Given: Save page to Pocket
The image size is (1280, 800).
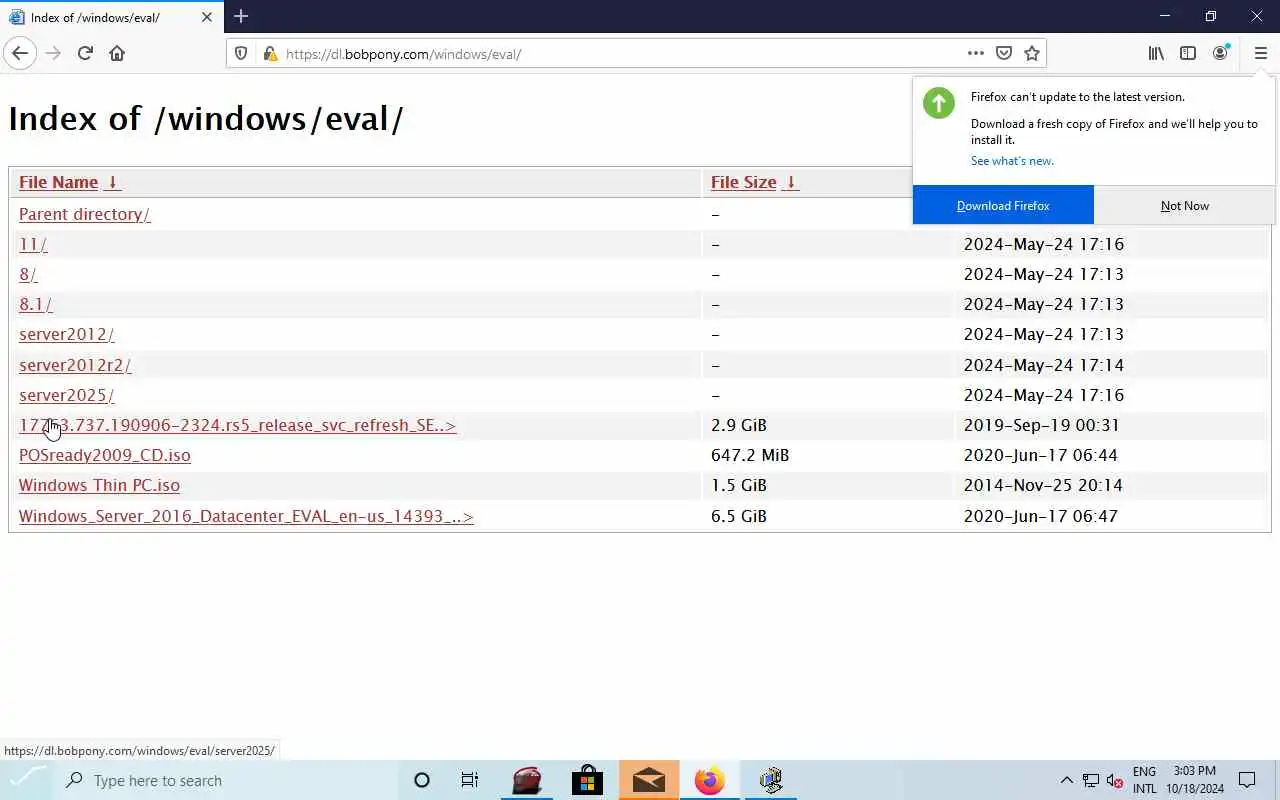Looking at the screenshot, I should tap(1004, 53).
